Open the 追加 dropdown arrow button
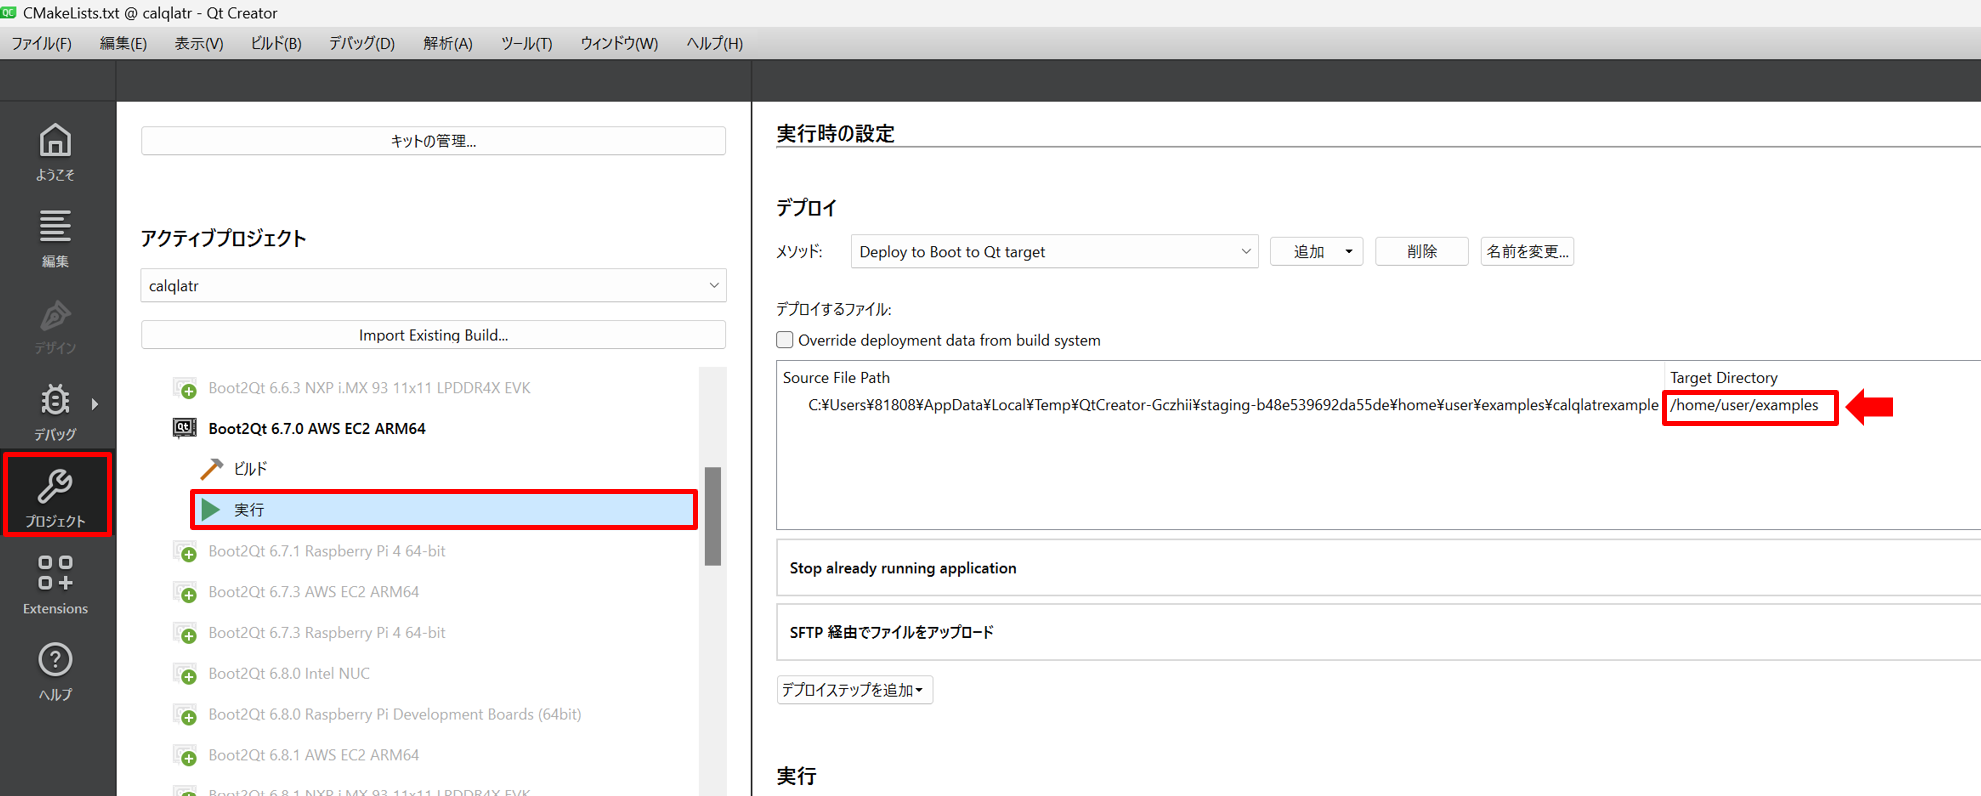Image resolution: width=1981 pixels, height=796 pixels. click(x=1348, y=252)
